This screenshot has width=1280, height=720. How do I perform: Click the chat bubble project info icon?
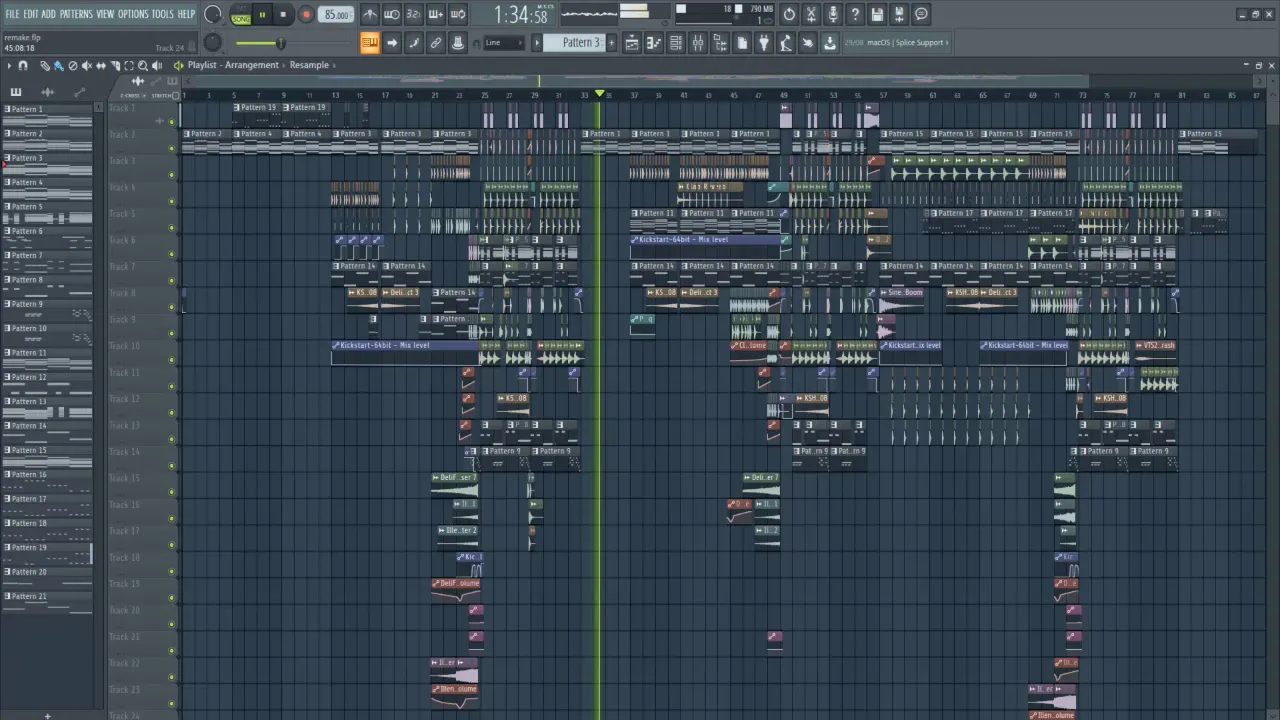click(x=921, y=14)
